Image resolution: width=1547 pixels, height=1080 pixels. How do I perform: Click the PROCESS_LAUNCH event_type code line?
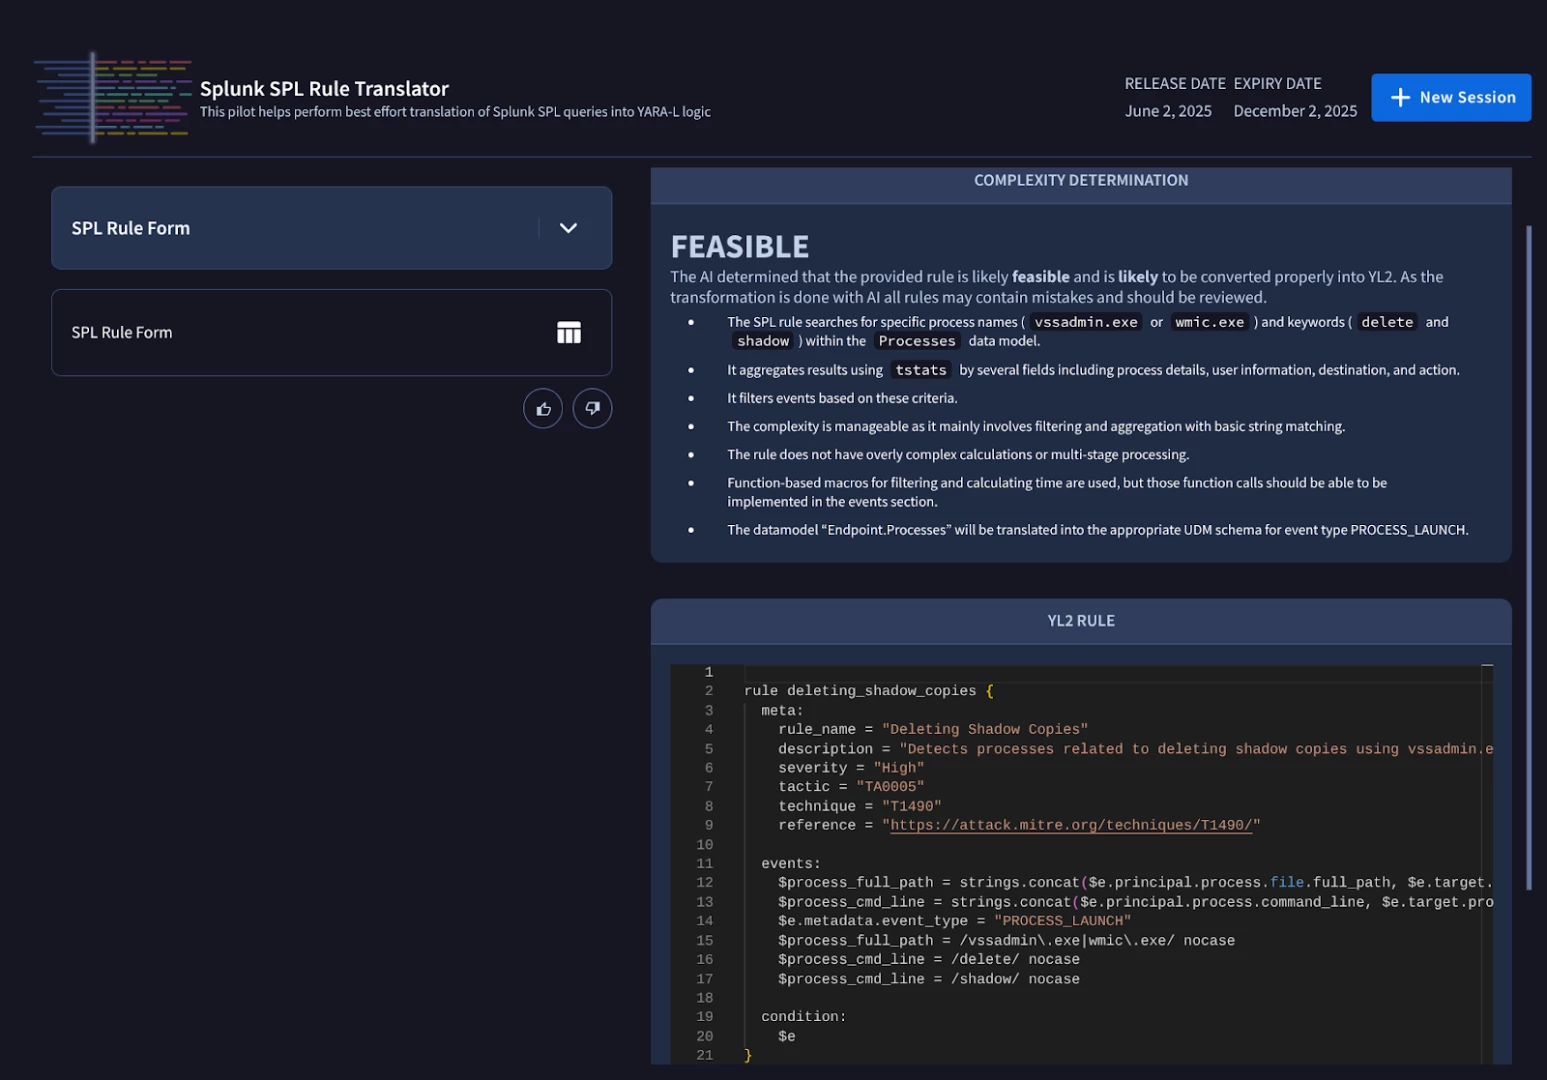tap(955, 921)
